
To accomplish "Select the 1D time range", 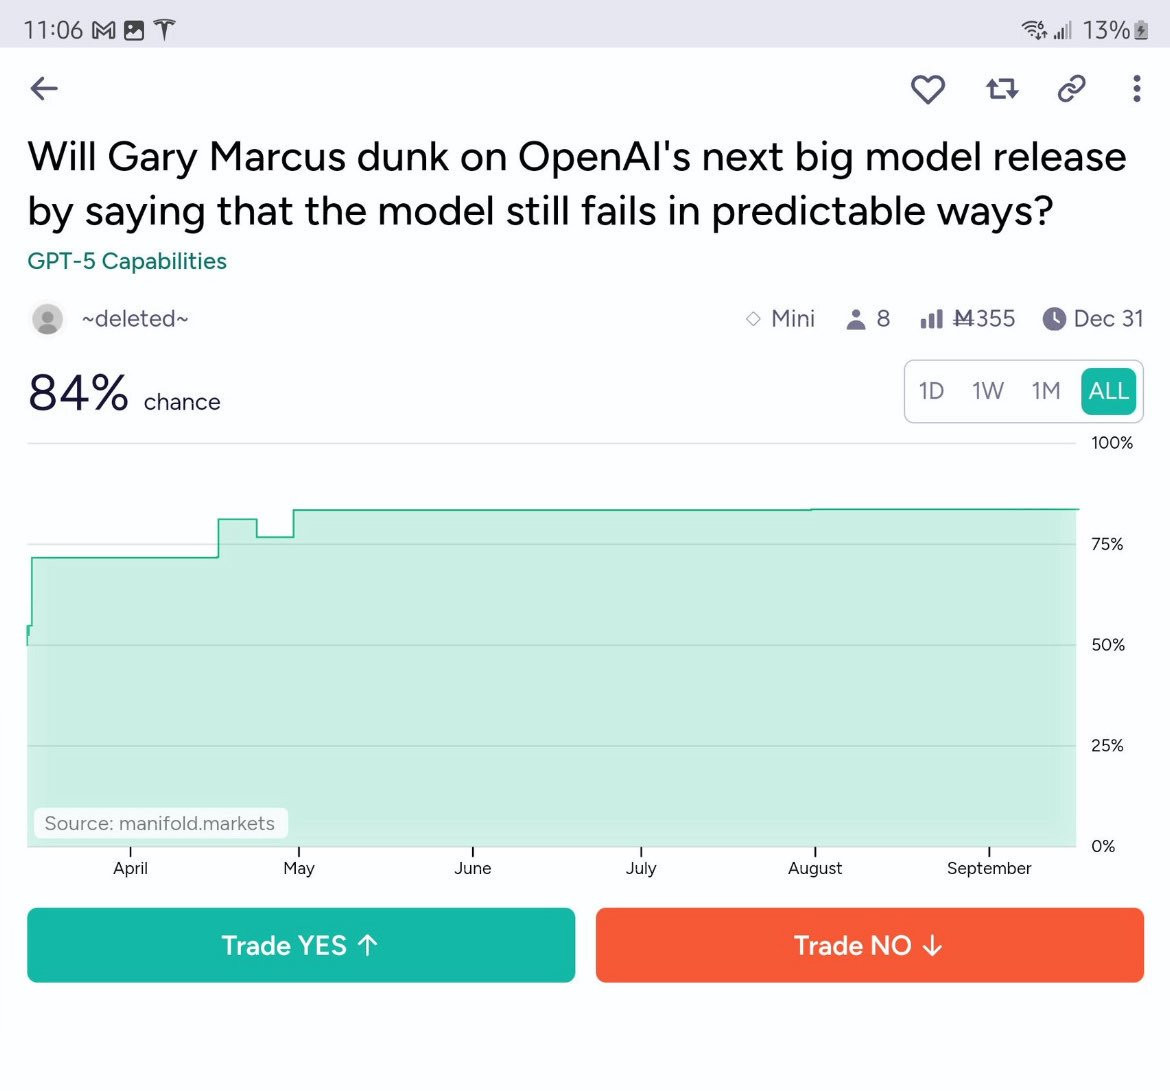I will (x=930, y=391).
